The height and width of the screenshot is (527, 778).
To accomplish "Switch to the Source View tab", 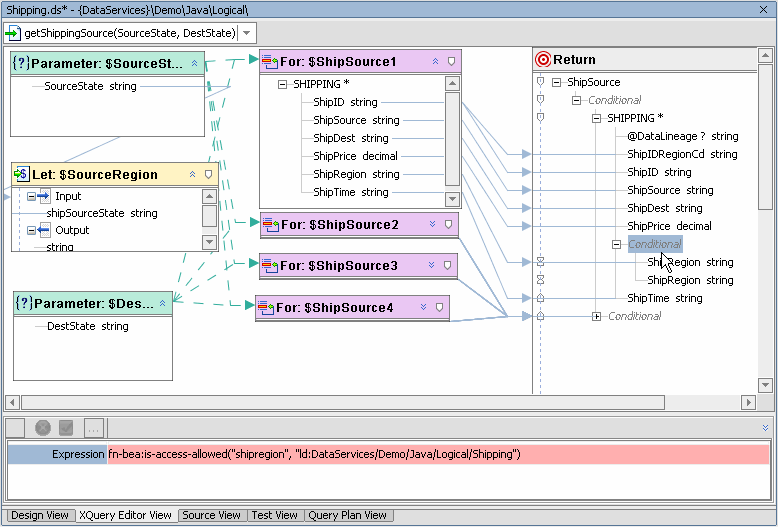I will point(211,515).
